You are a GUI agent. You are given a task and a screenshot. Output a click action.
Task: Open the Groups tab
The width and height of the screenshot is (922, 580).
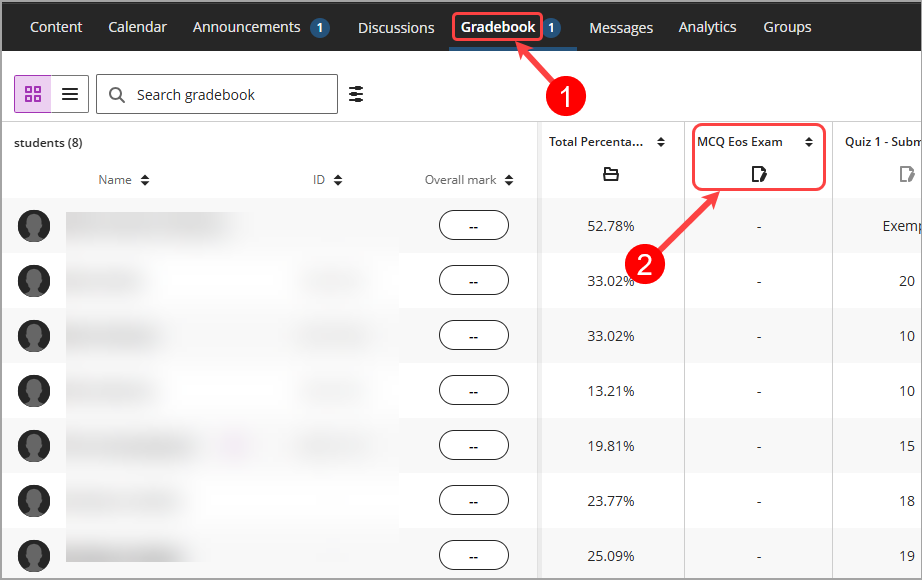(x=787, y=27)
